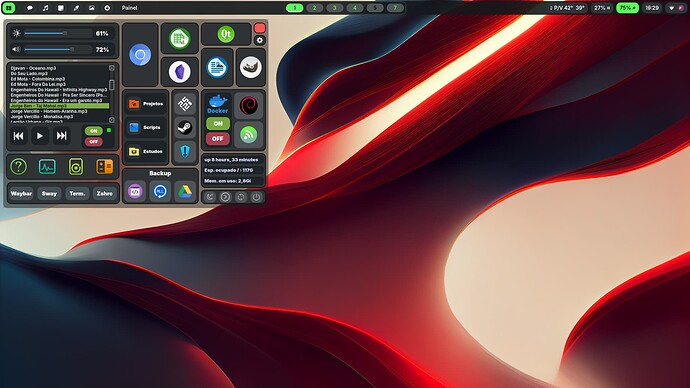Switch to workspace 3

click(335, 8)
